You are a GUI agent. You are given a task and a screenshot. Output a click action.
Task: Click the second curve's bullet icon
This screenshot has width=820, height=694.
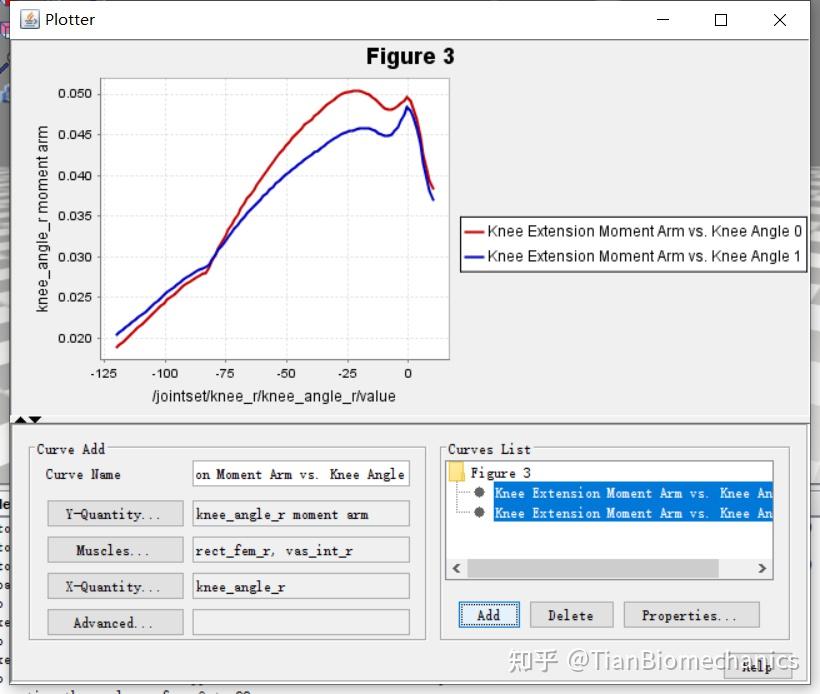tap(479, 512)
